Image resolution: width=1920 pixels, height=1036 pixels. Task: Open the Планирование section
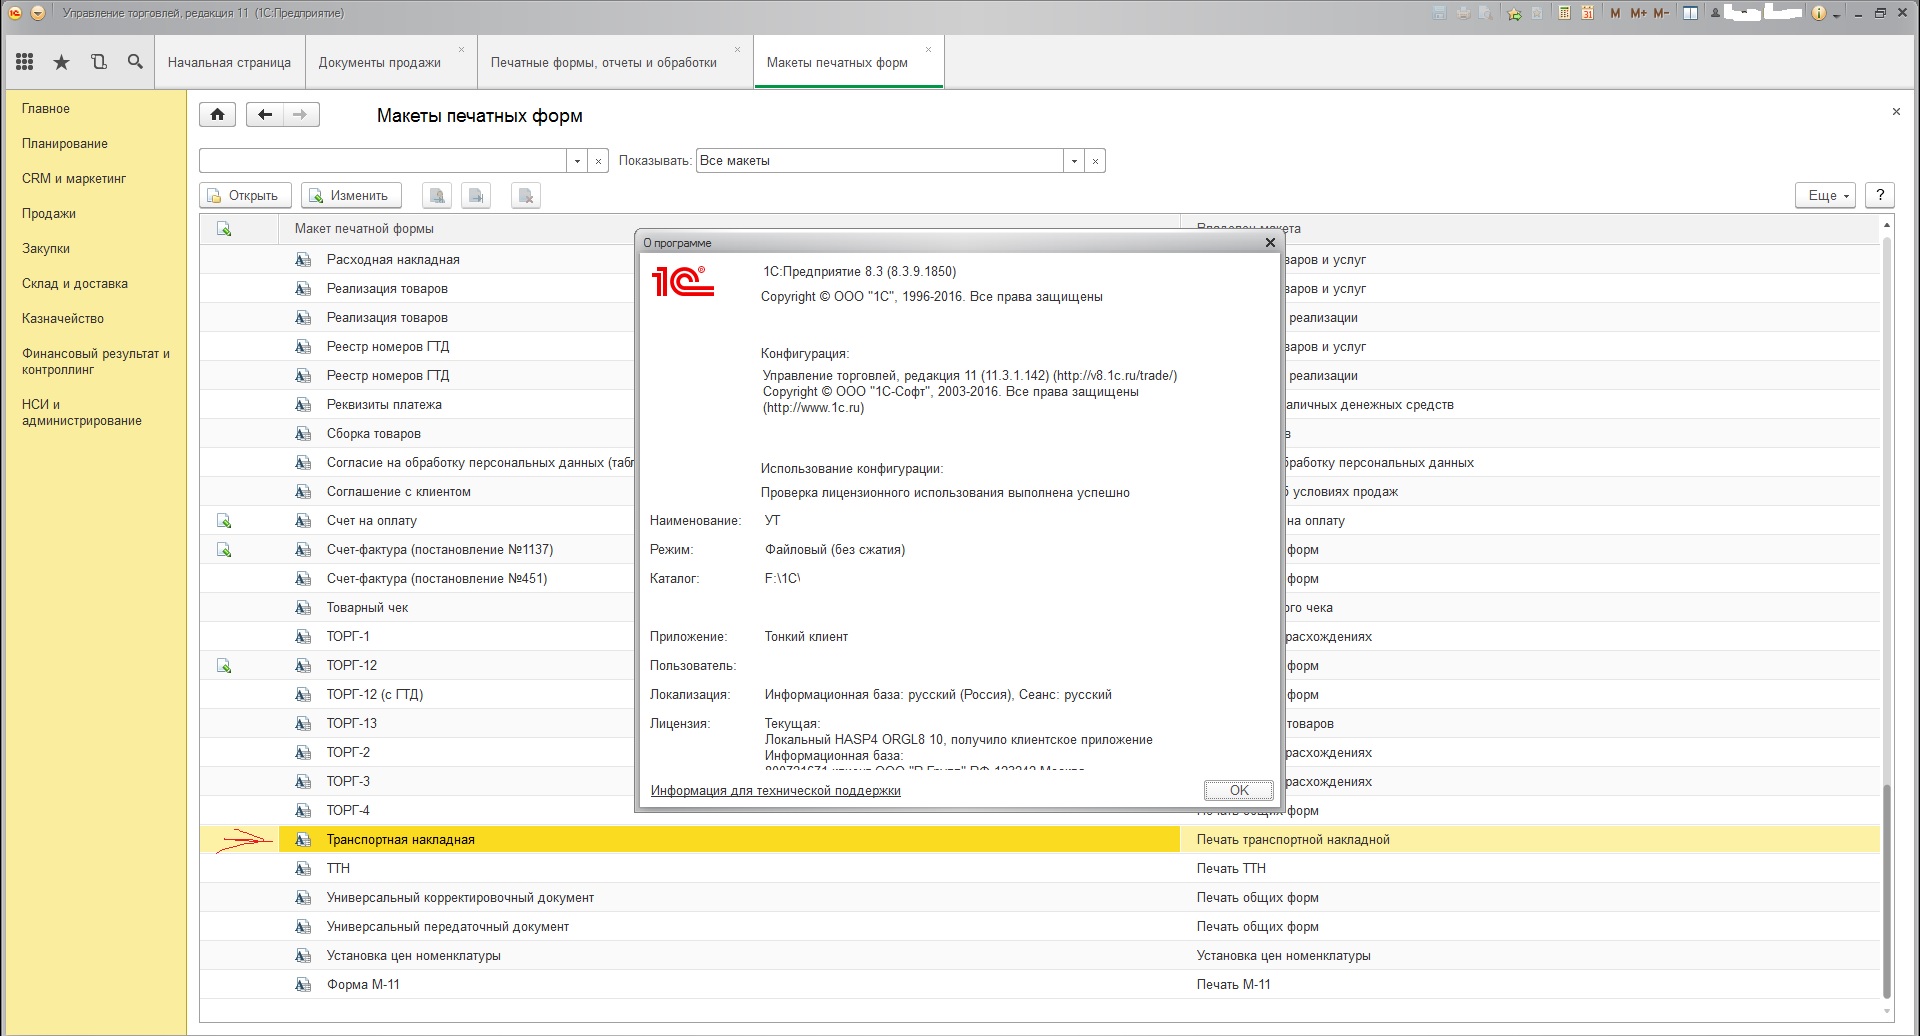click(65, 143)
